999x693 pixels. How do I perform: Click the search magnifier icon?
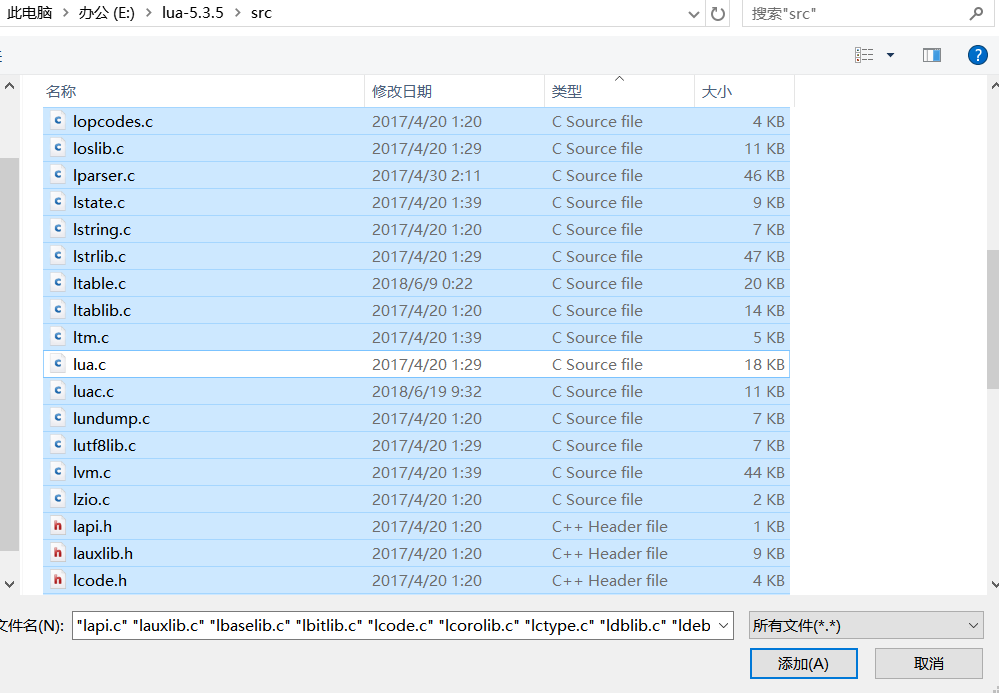pos(976,13)
